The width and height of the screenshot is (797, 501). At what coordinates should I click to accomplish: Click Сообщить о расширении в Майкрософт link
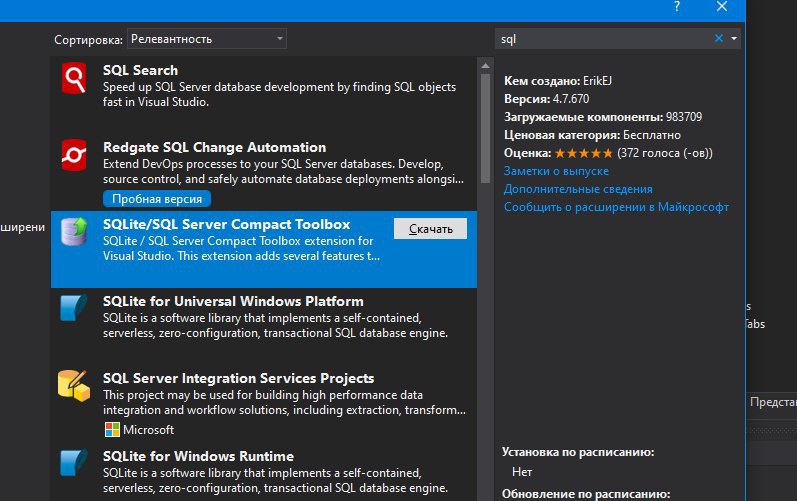tap(616, 207)
